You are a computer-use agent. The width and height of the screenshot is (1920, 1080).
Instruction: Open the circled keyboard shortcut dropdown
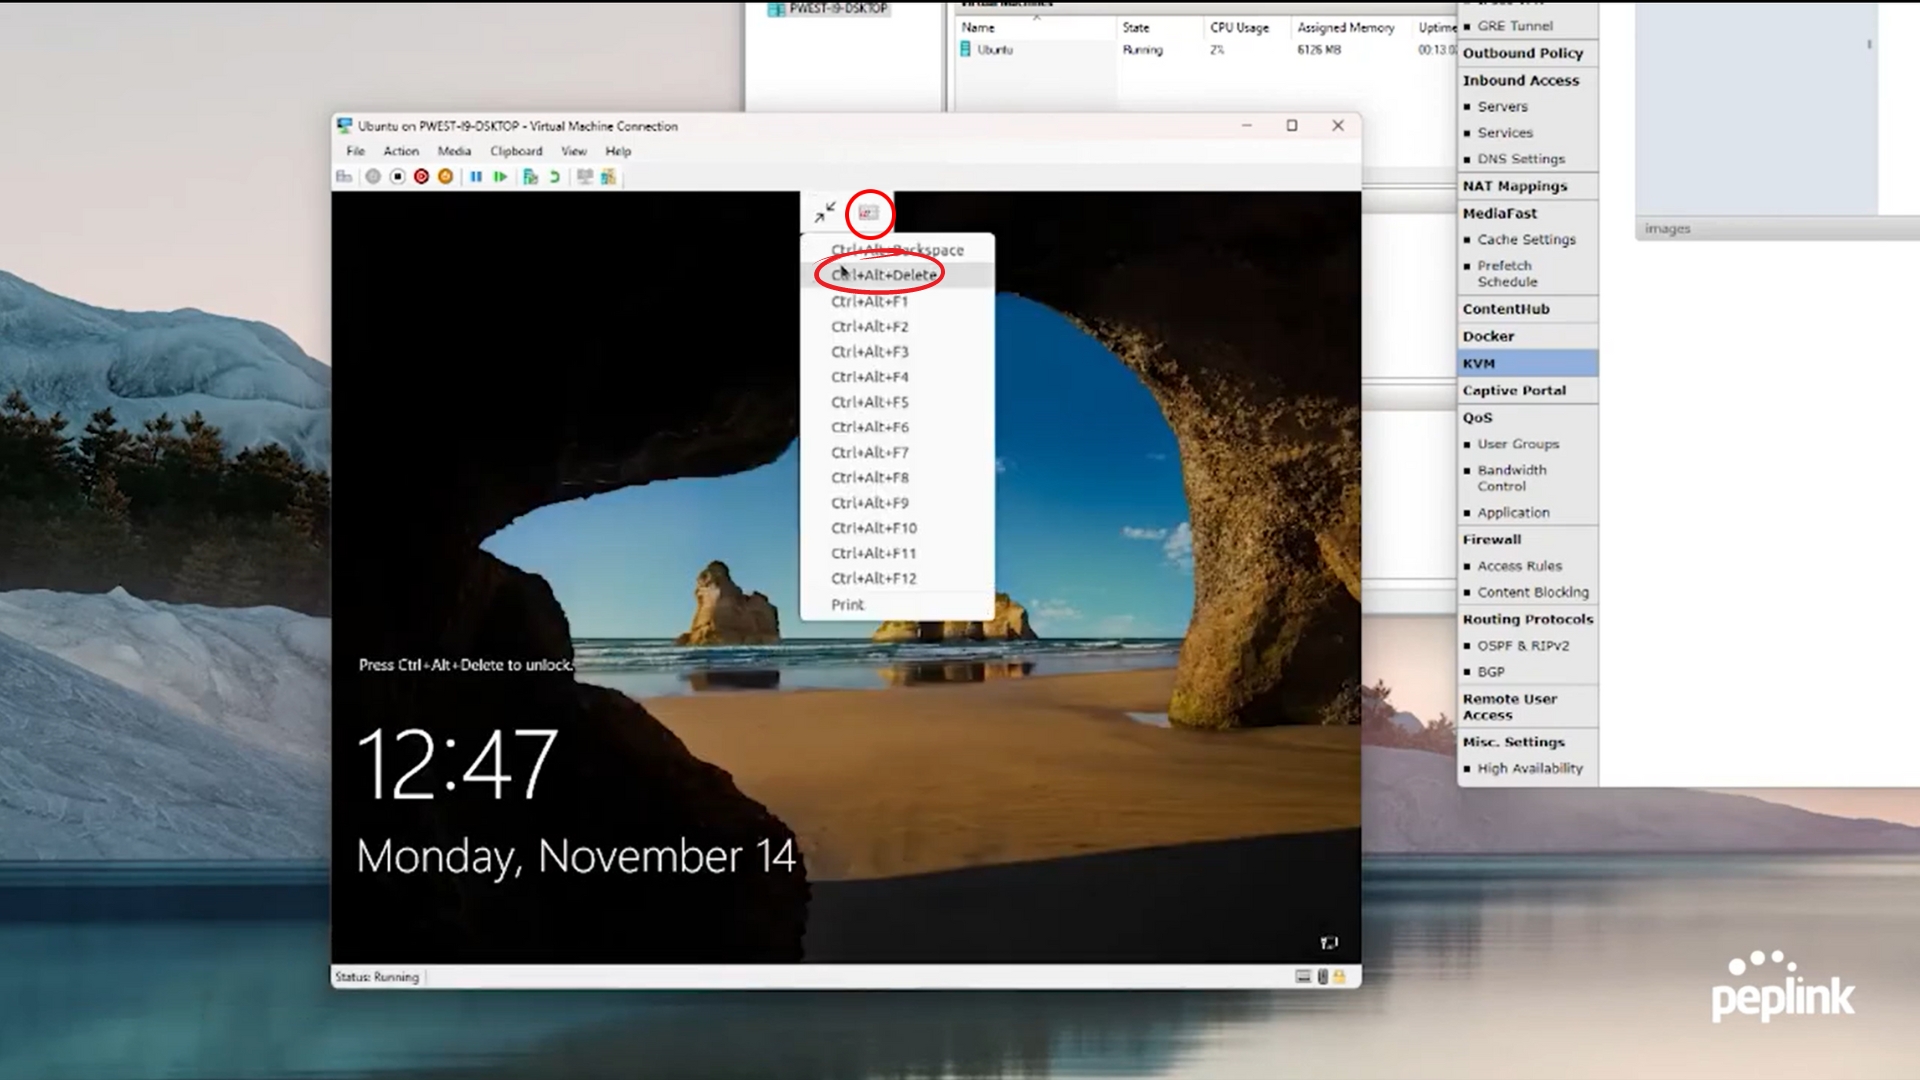click(x=868, y=211)
